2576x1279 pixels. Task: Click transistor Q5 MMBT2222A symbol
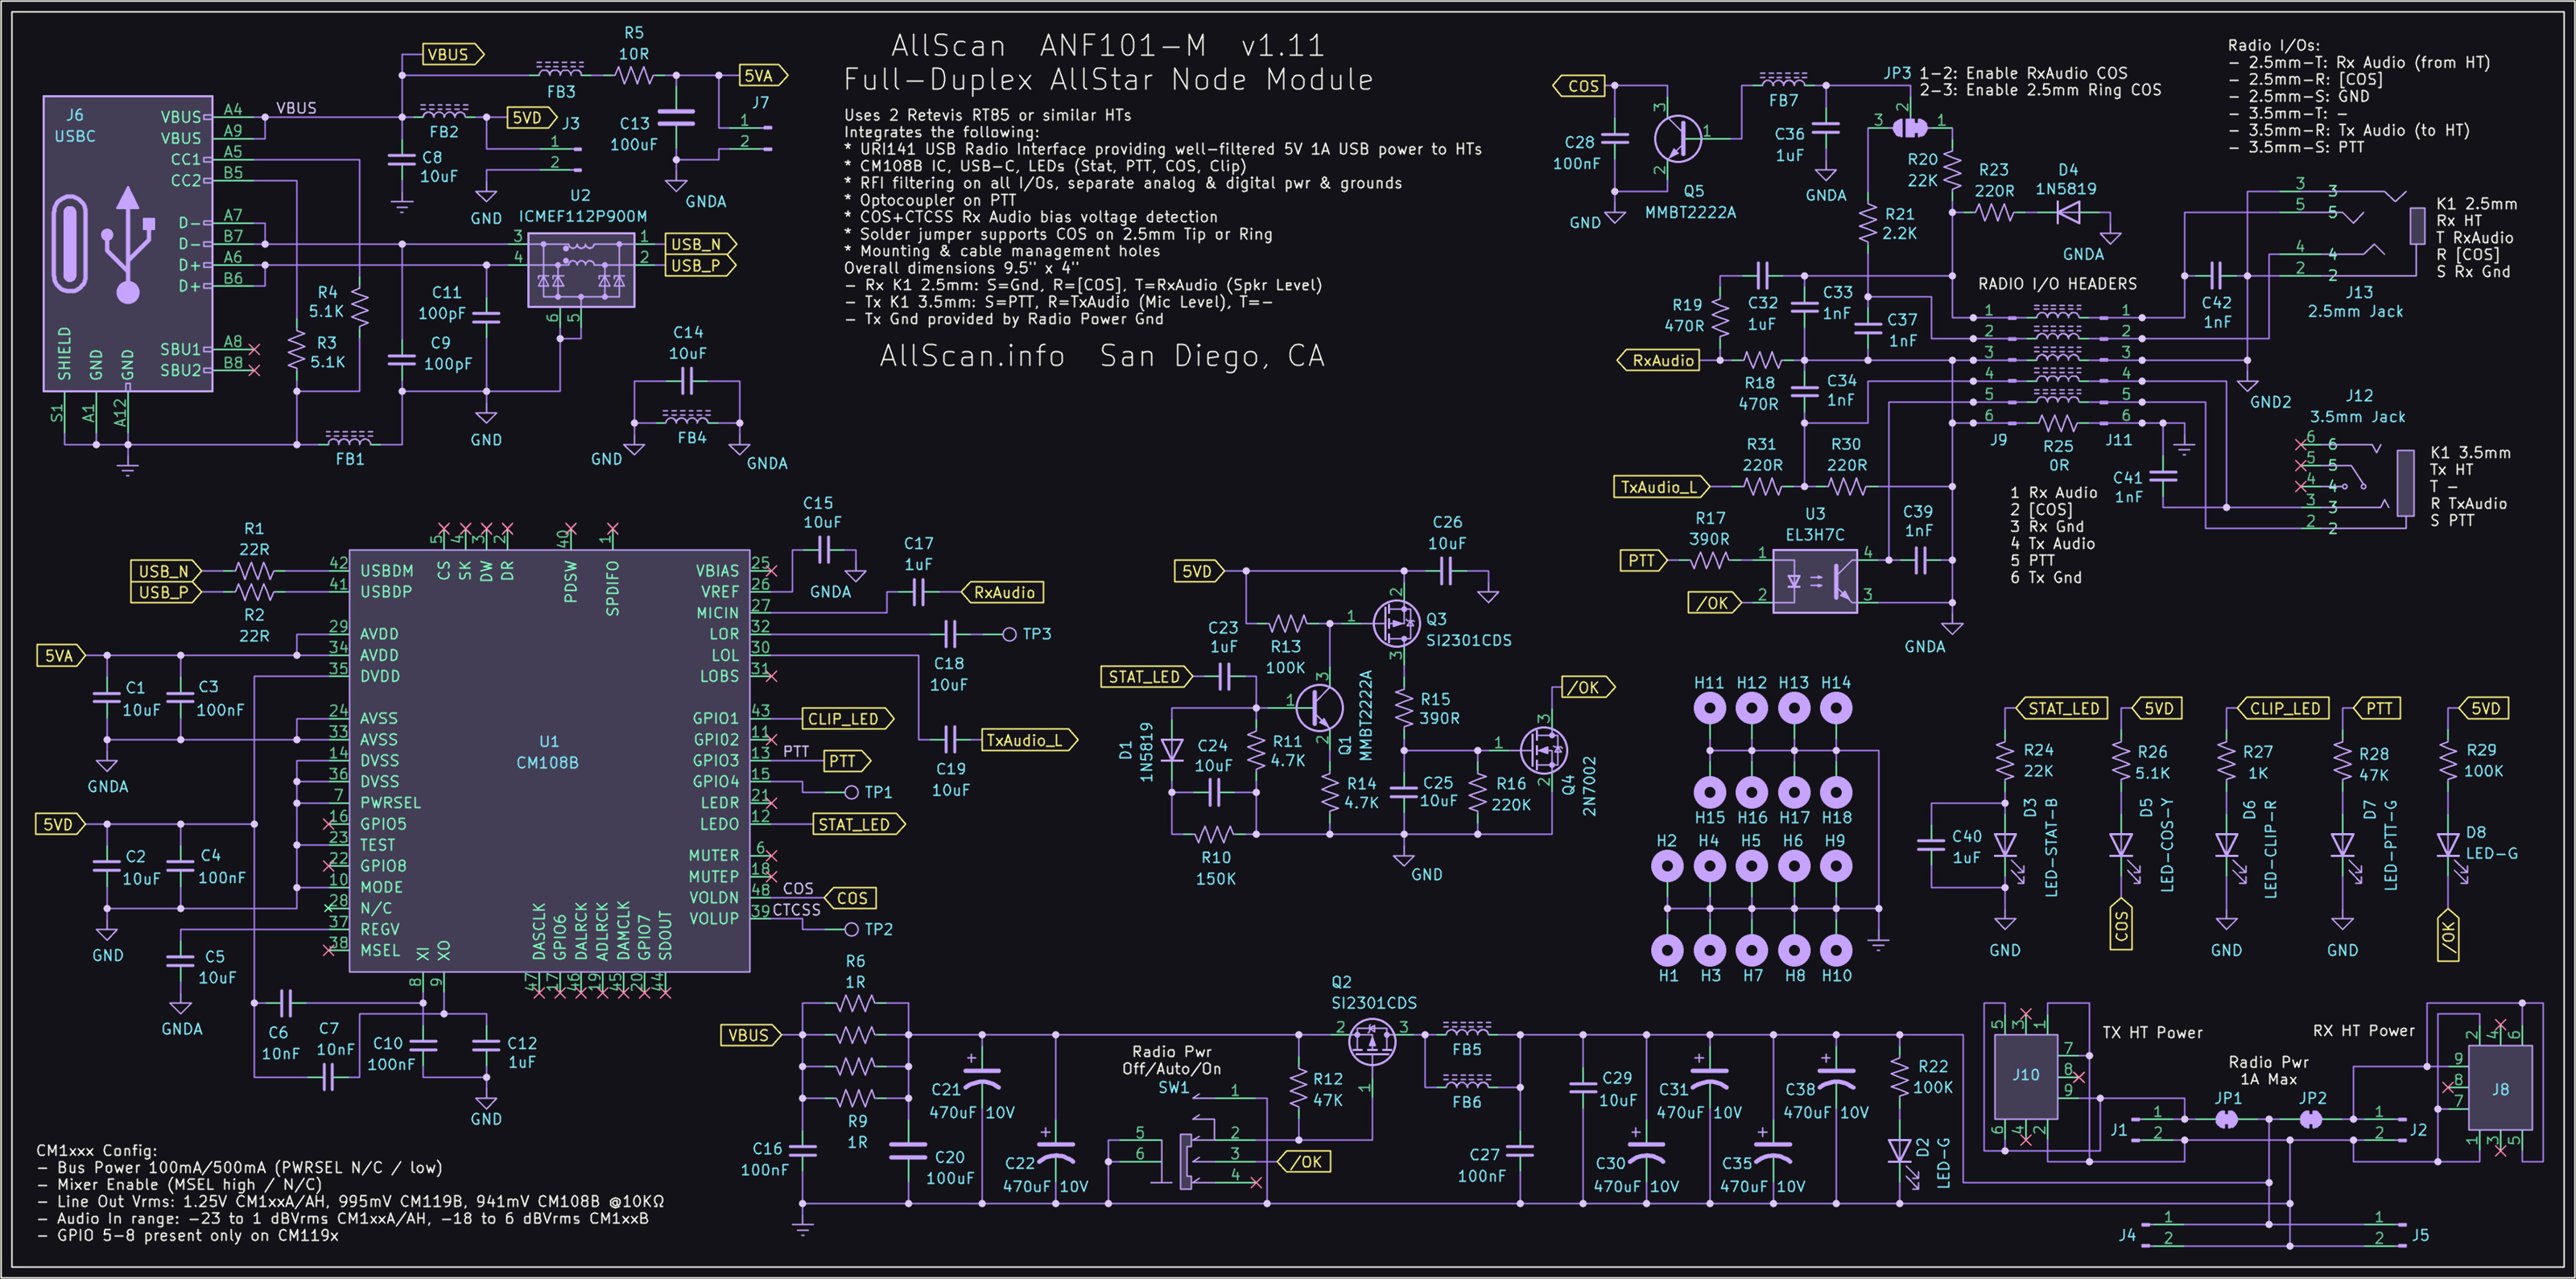pyautogui.click(x=1677, y=138)
